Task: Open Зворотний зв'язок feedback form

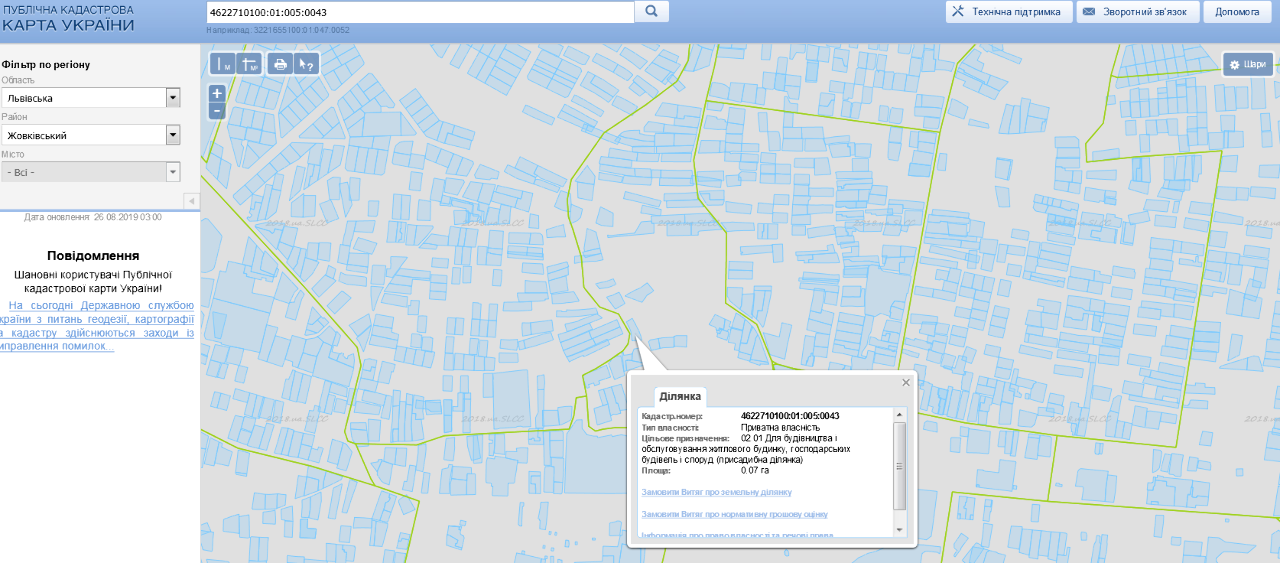Action: point(1138,12)
